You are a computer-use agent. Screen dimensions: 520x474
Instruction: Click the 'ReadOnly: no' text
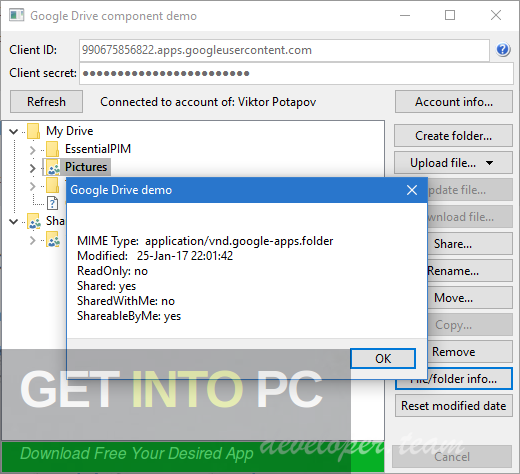[112, 271]
